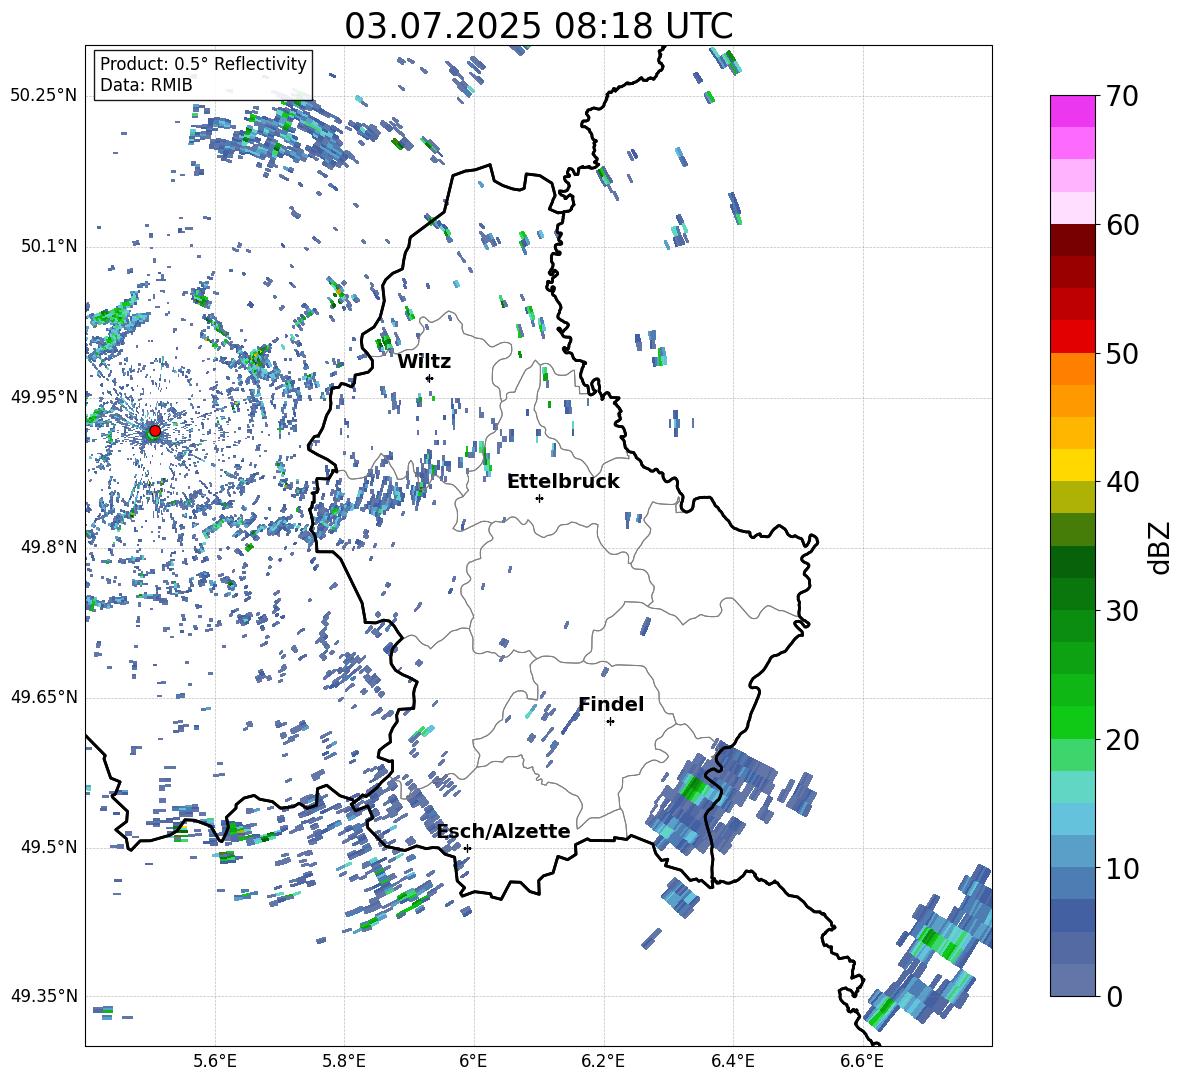Click the Wiltz station cross marker
The image size is (1184, 1081).
point(430,378)
